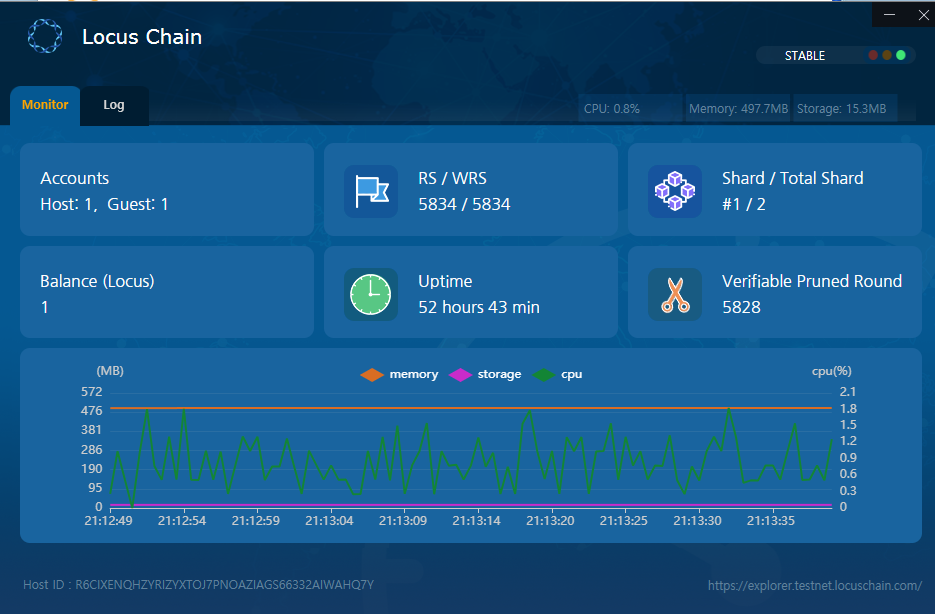Click the Storage 15.3MB status box
This screenshot has height=614, width=935.
click(x=845, y=109)
